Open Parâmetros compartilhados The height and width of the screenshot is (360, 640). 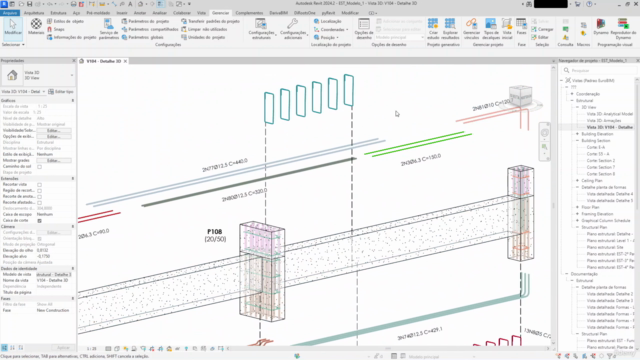(150, 29)
